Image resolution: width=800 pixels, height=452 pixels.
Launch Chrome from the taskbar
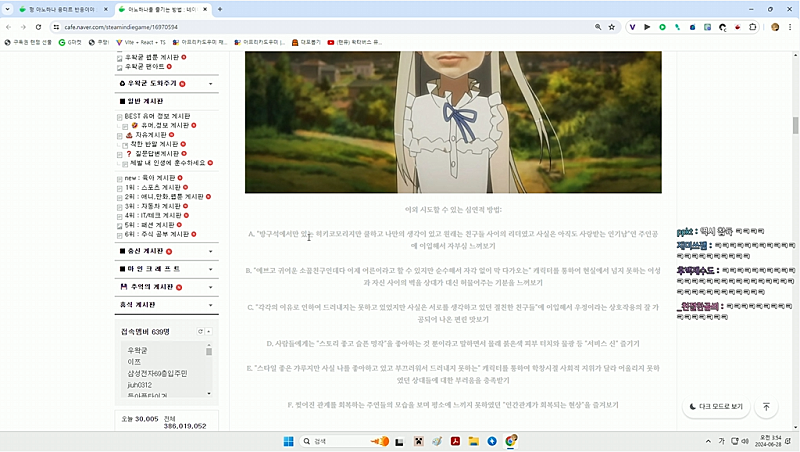point(511,441)
